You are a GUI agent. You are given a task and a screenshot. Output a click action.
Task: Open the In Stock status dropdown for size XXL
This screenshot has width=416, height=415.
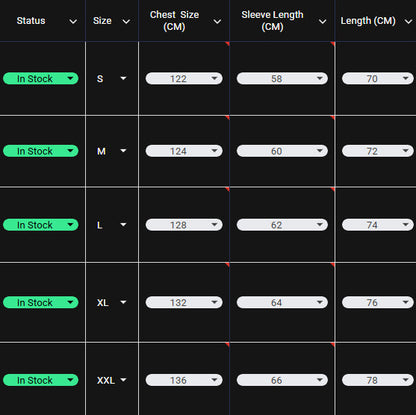tap(41, 380)
